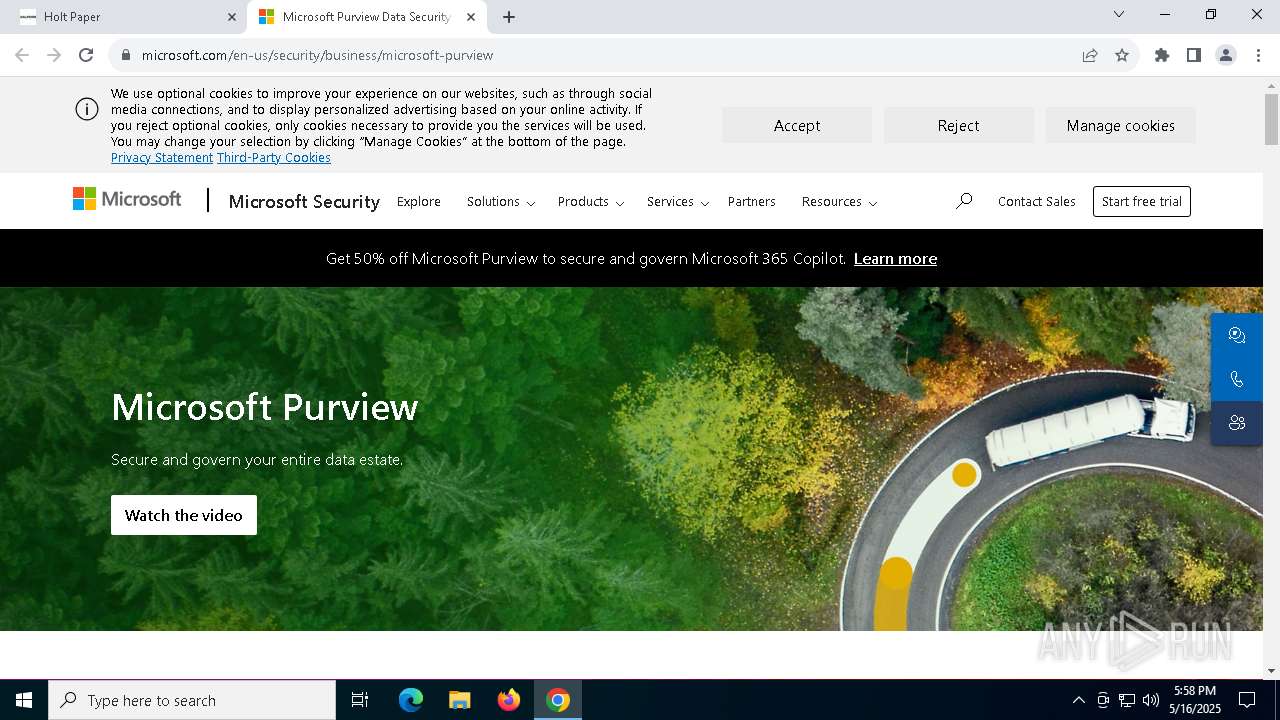
Task: Open the Privacy Statement link
Action: [162, 158]
